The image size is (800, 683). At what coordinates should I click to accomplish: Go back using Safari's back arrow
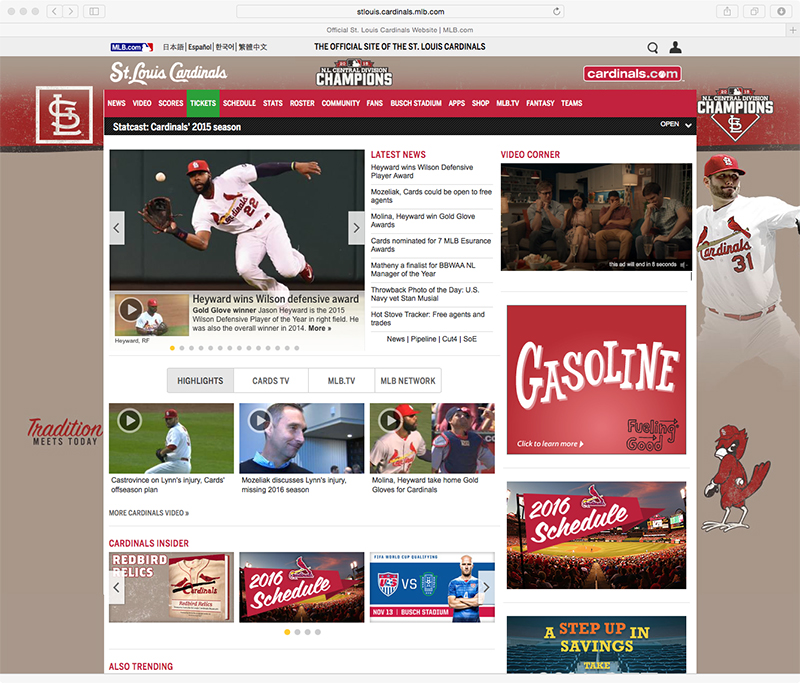click(x=55, y=11)
